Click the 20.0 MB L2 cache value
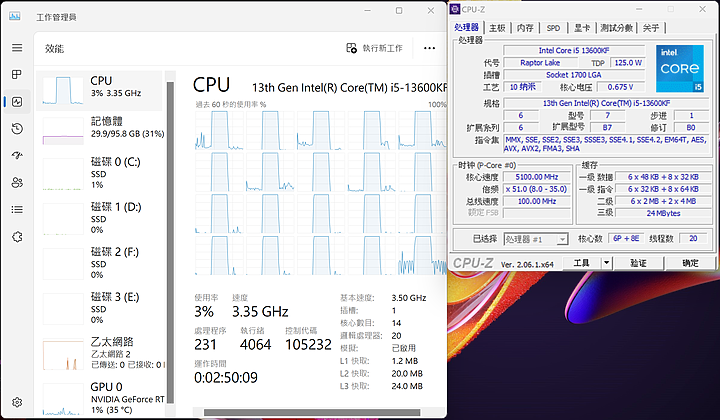This screenshot has height=420, width=720. tap(407, 374)
